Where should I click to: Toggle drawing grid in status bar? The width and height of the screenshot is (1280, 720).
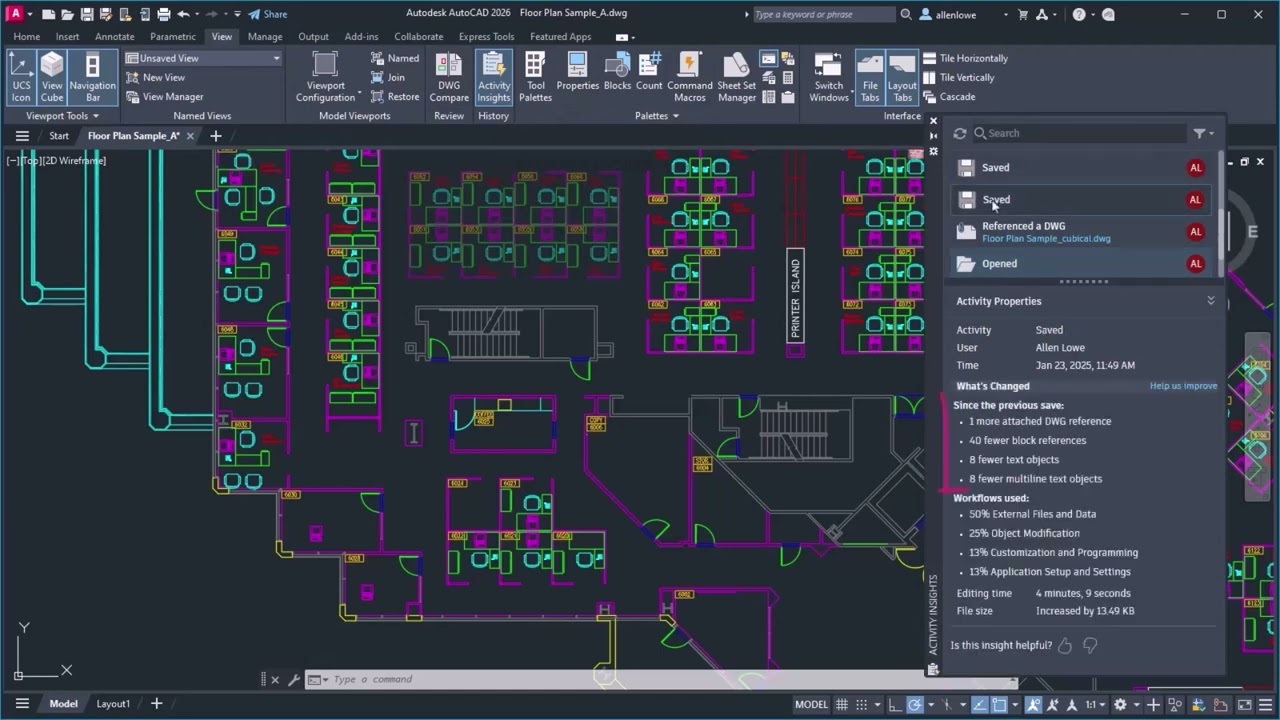842,704
